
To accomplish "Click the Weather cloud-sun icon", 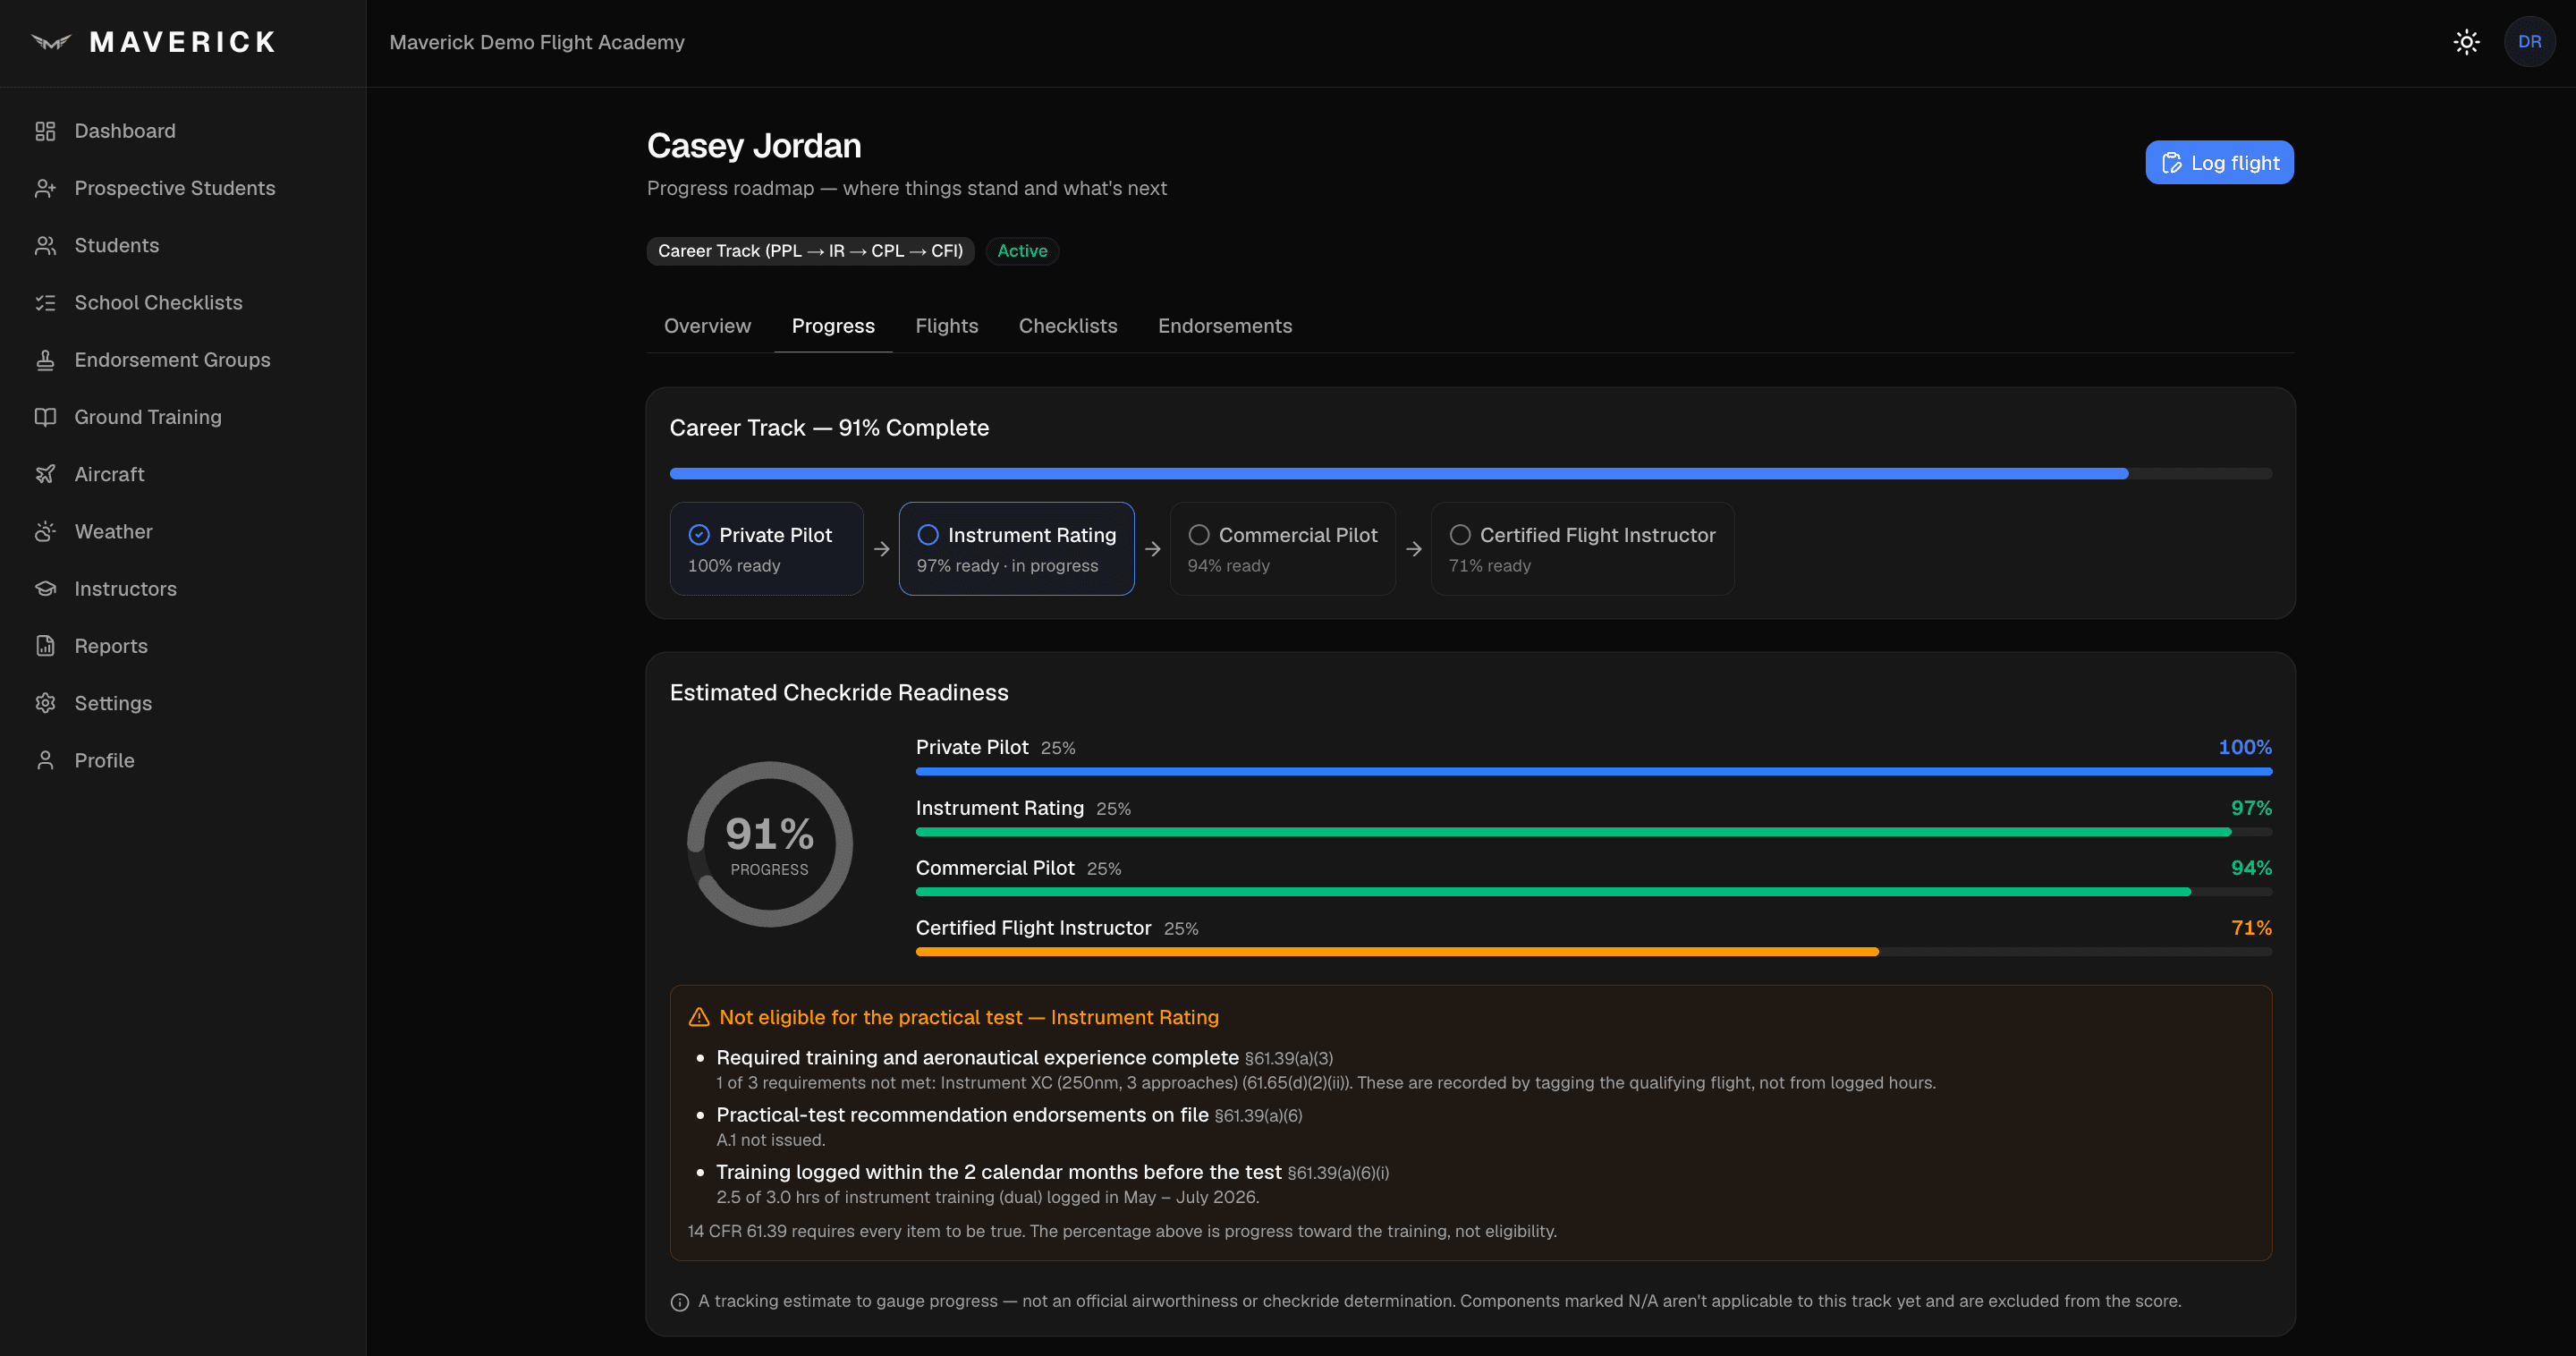I will (x=45, y=531).
